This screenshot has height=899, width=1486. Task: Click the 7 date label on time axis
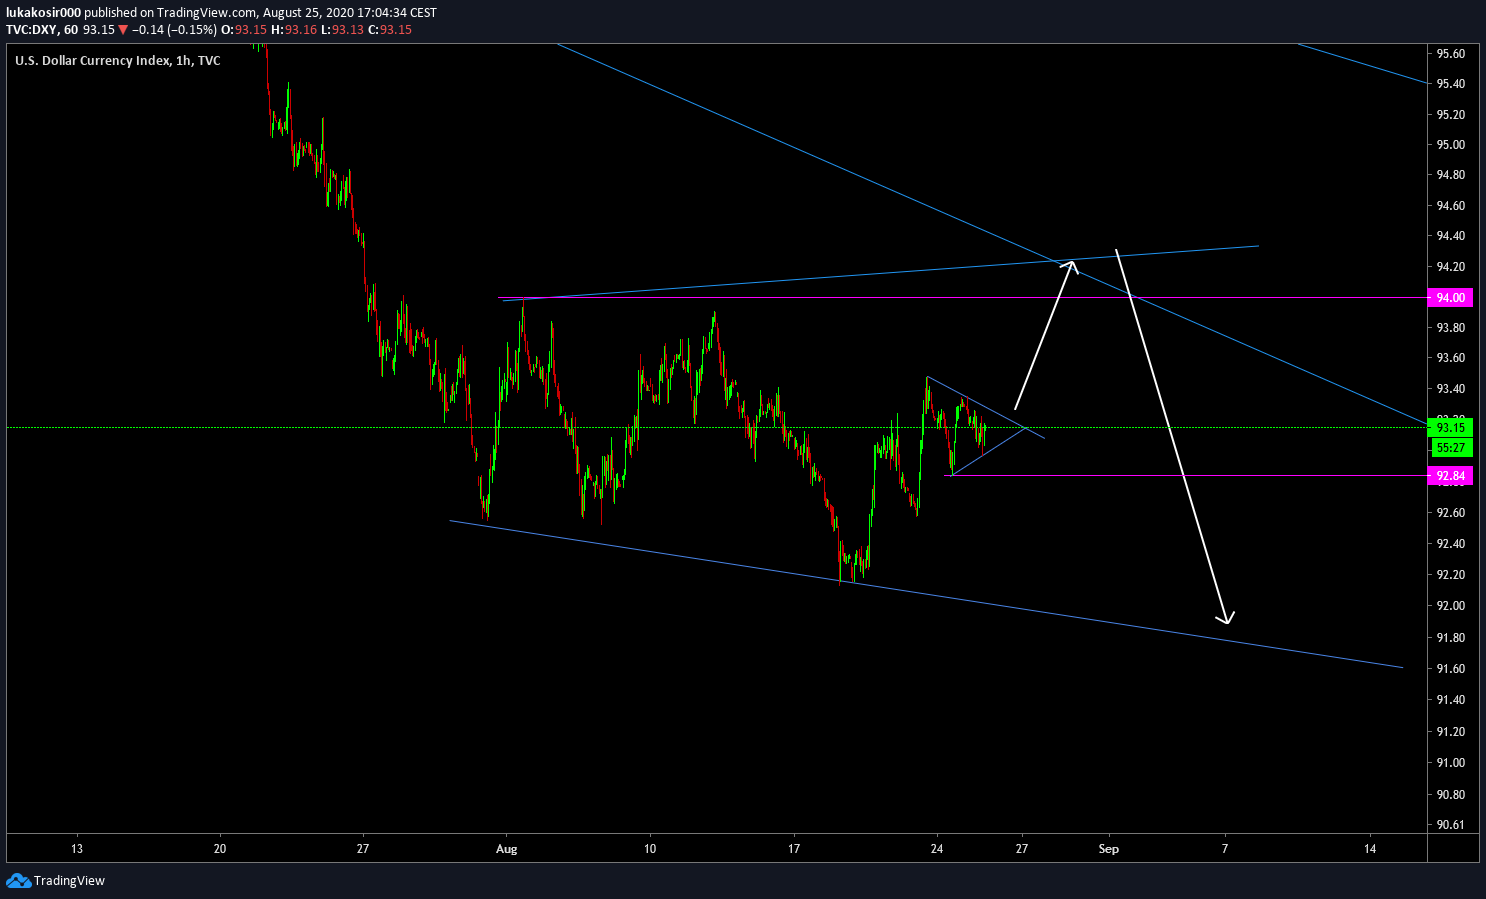1226,849
